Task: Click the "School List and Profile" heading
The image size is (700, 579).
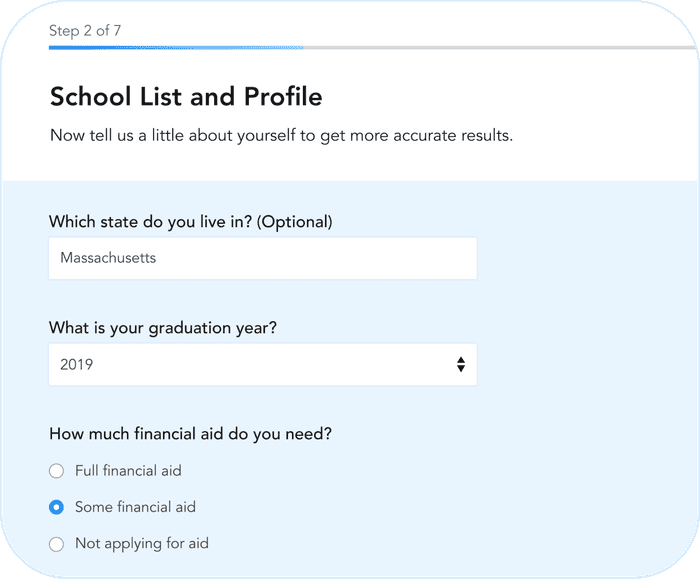Action: 186,97
